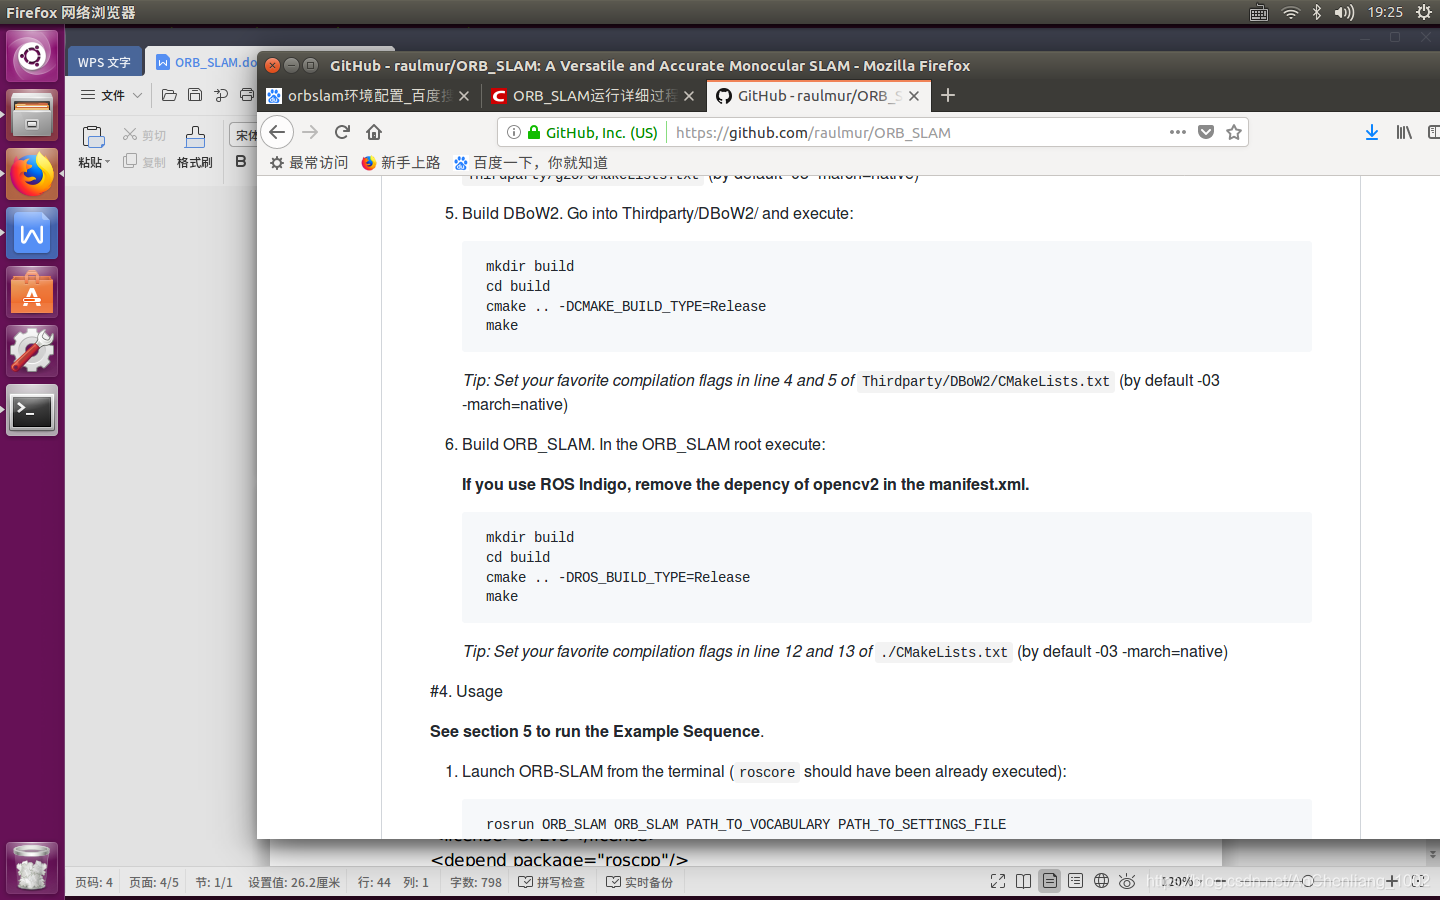Open page actions three-dots menu
The height and width of the screenshot is (900, 1440).
click(1178, 132)
